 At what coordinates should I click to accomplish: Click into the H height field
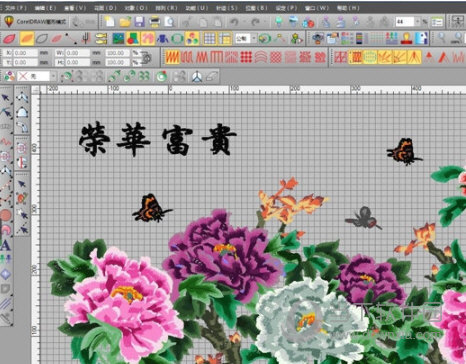click(x=77, y=62)
